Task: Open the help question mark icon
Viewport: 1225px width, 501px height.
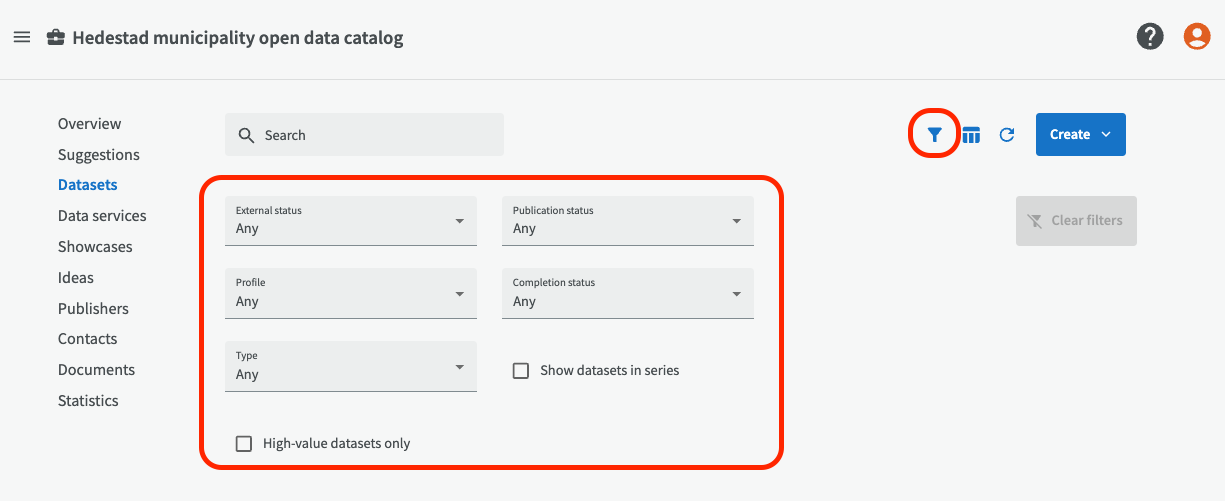Action: tap(1150, 37)
